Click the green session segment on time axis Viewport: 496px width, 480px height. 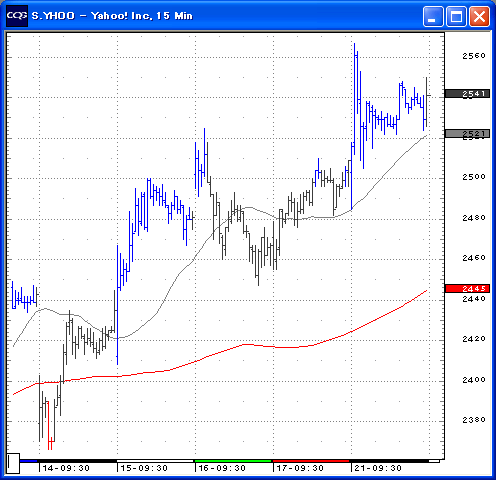(233, 461)
